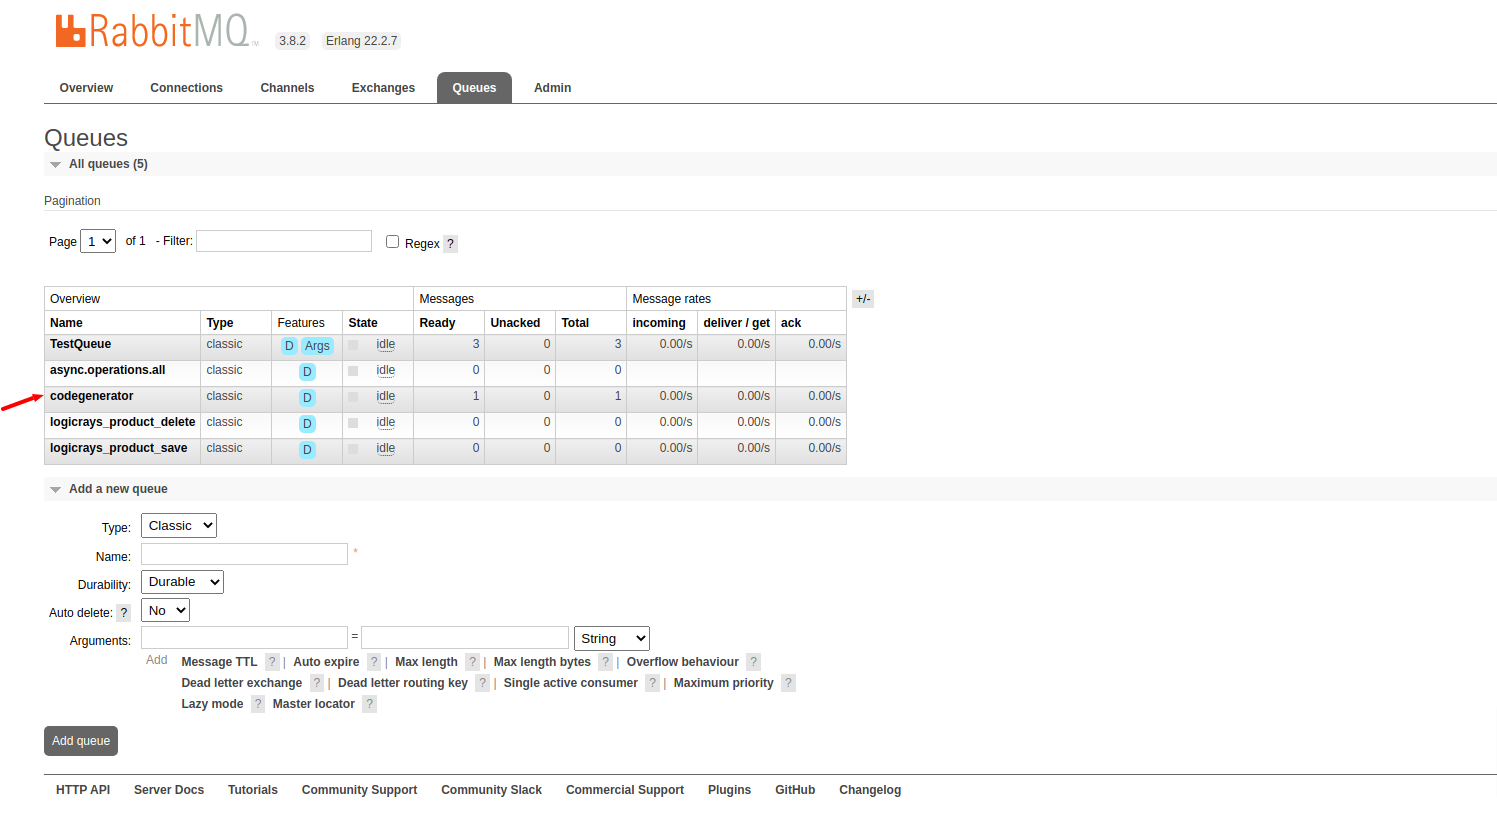
Task: Click the Master locator help icon
Action: 370,704
